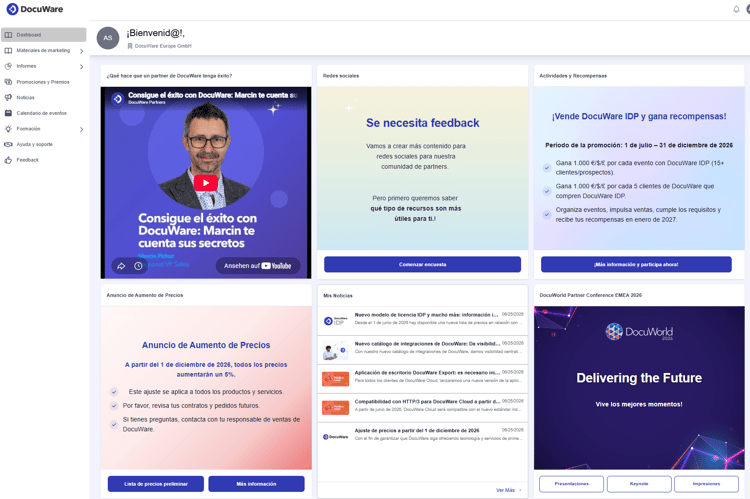Screen dimensions: 750x499
Task: Expand the Formación submenu chevron
Action: pyautogui.click(x=81, y=129)
